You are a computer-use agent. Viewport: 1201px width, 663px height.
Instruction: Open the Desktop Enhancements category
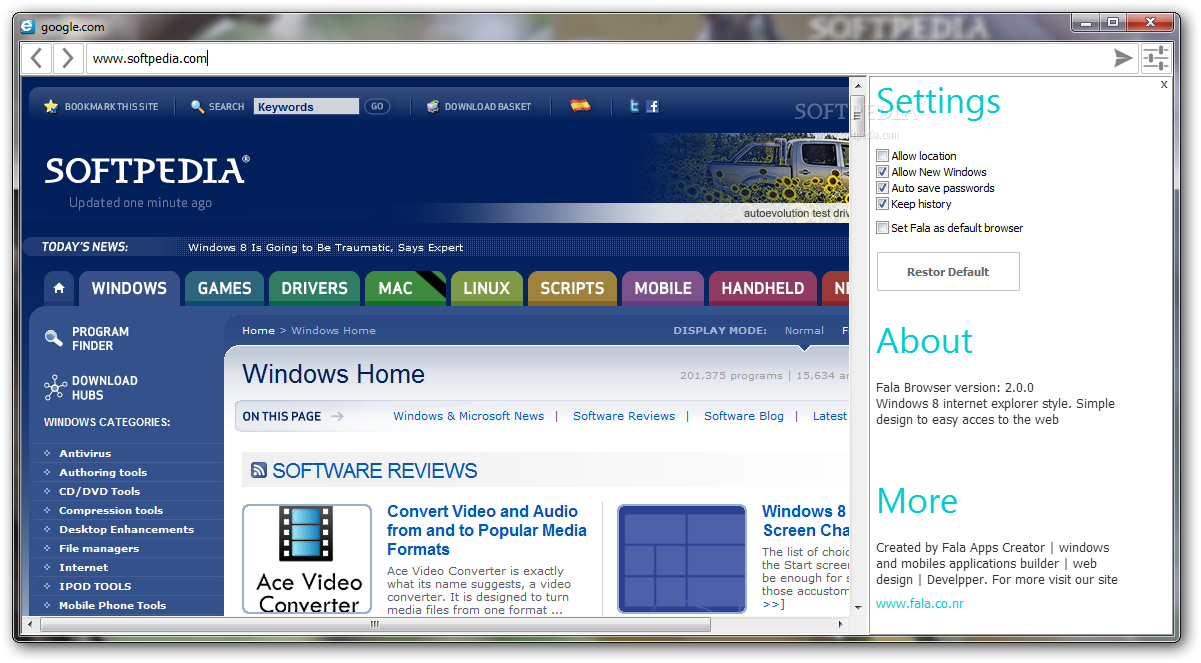[x=127, y=529]
